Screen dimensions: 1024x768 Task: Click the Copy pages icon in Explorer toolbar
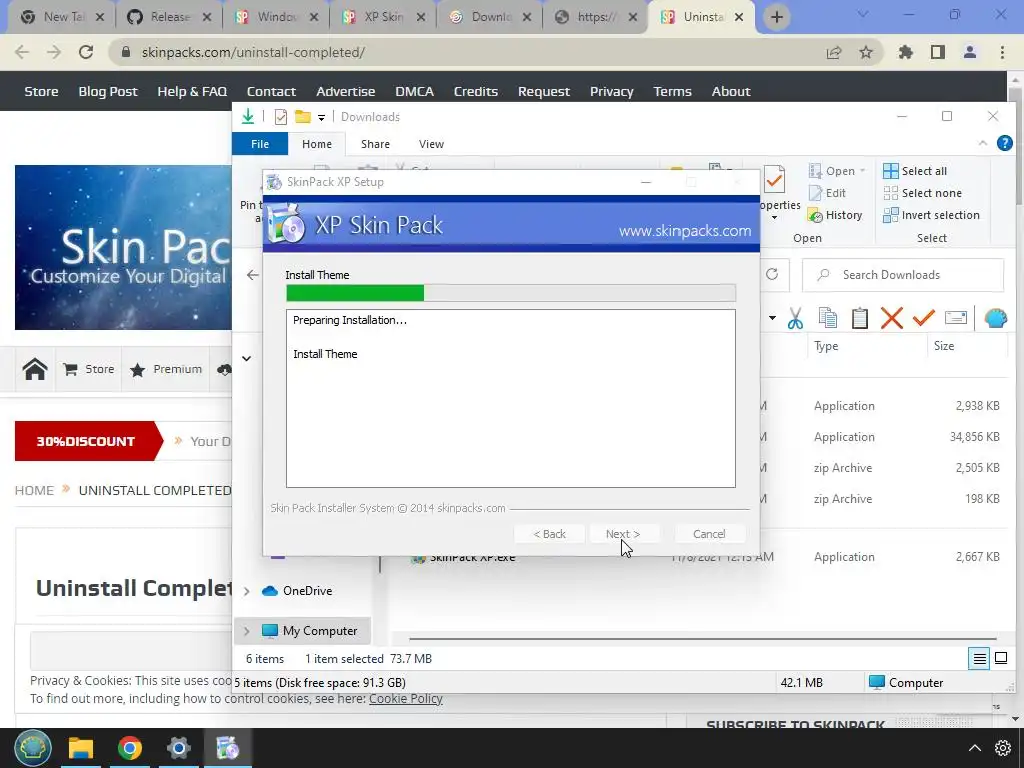827,318
